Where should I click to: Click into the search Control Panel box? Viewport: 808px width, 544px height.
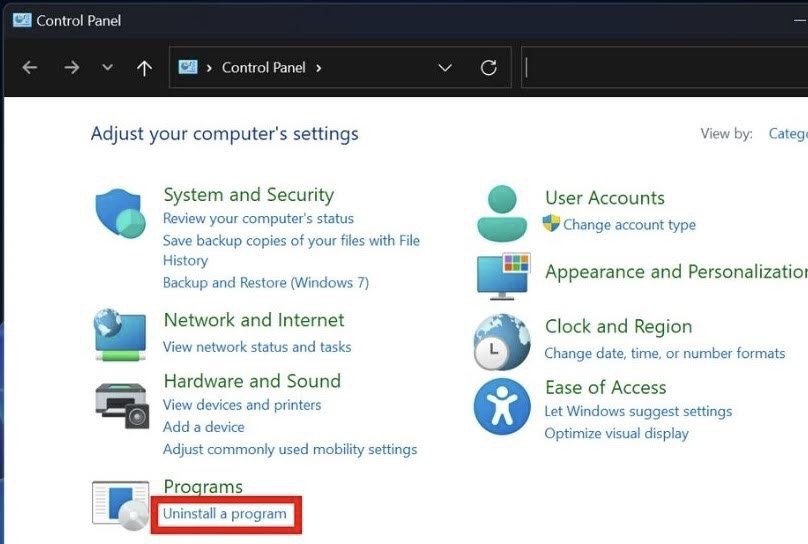pyautogui.click(x=664, y=67)
